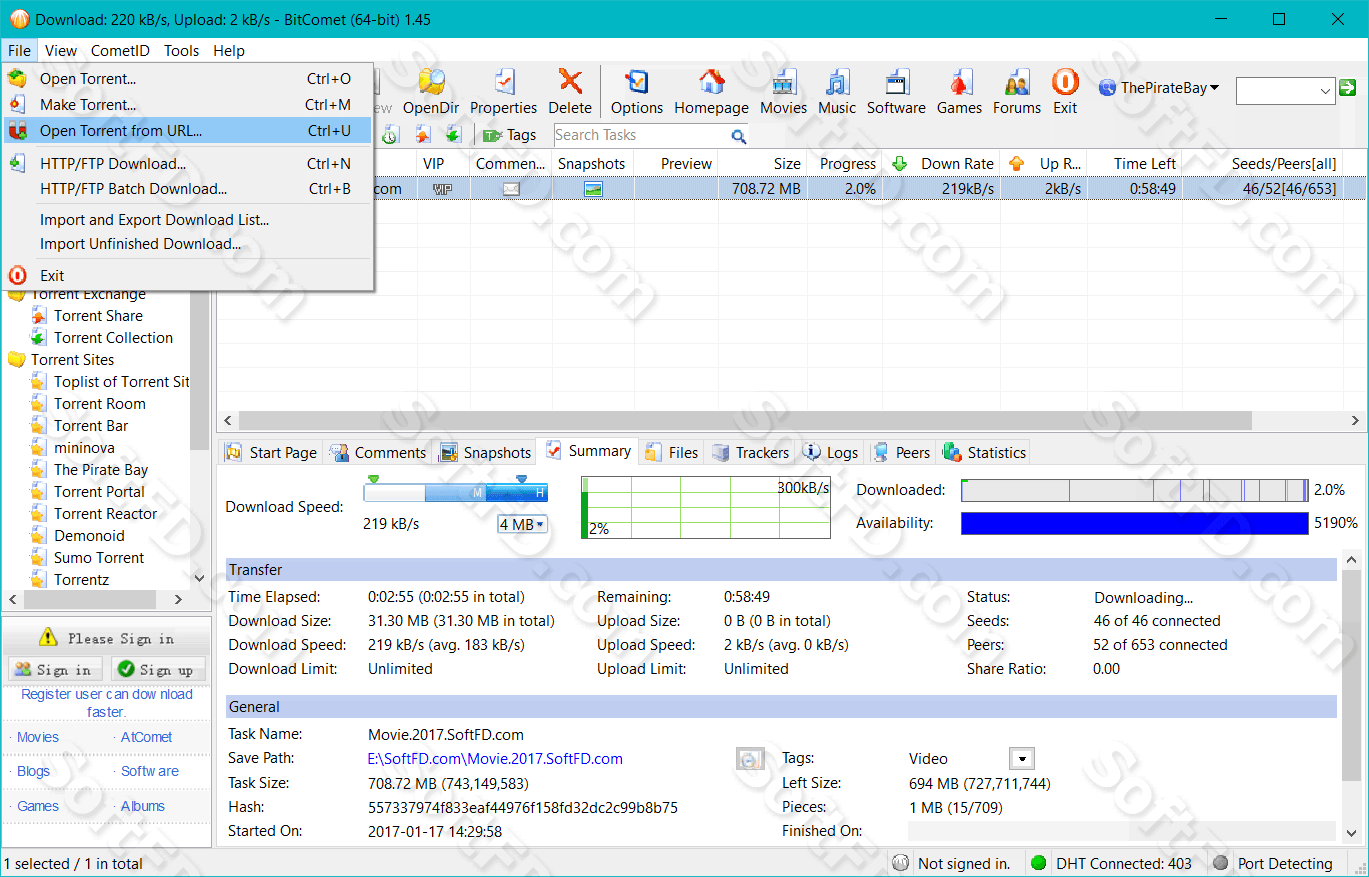1369x877 pixels.
Task: Sort the task list by Down Rate column
Action: pyautogui.click(x=944, y=163)
